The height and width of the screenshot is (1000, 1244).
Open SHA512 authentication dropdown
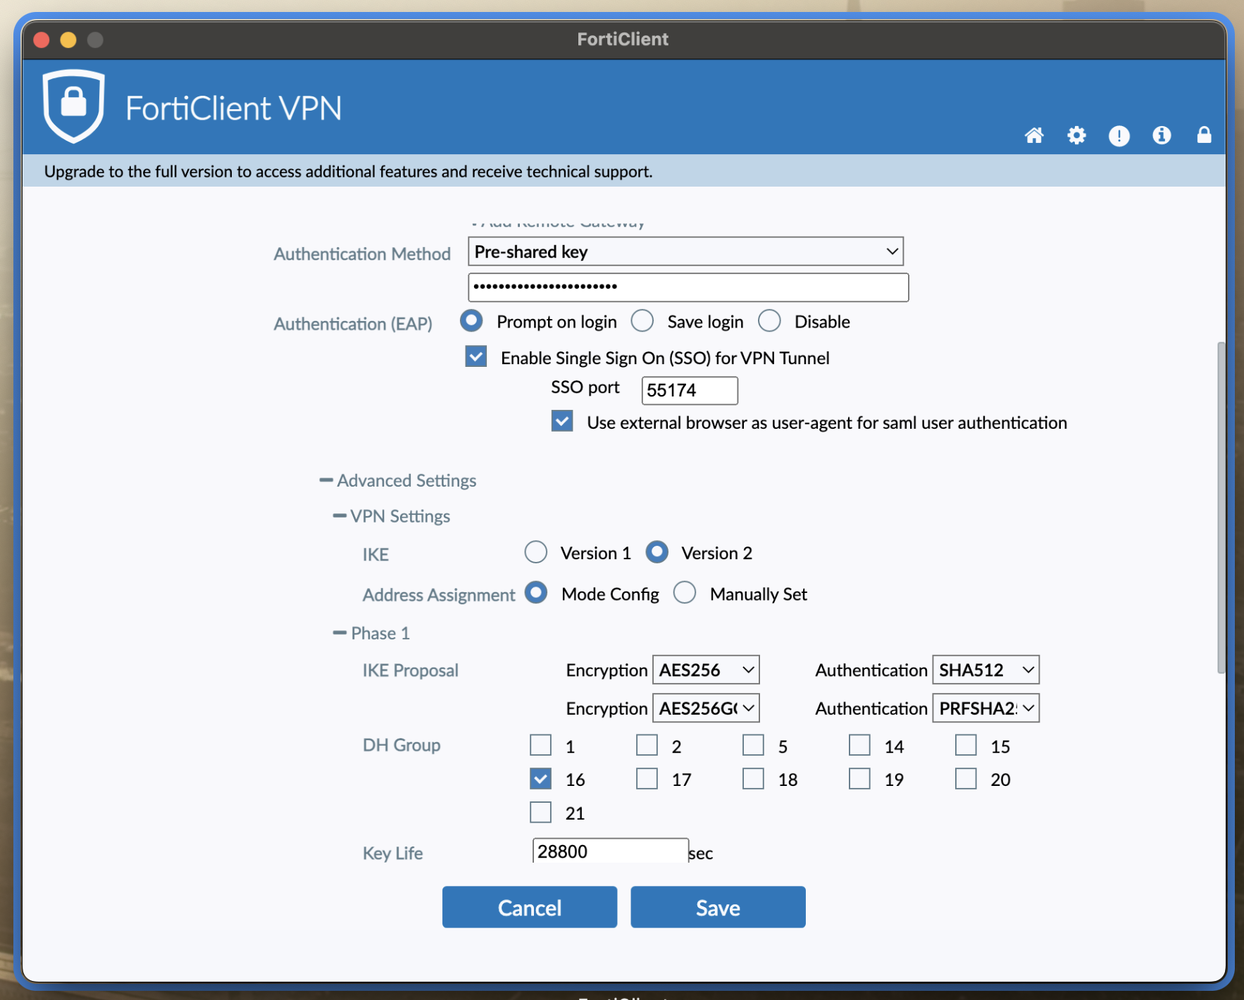pyautogui.click(x=986, y=670)
